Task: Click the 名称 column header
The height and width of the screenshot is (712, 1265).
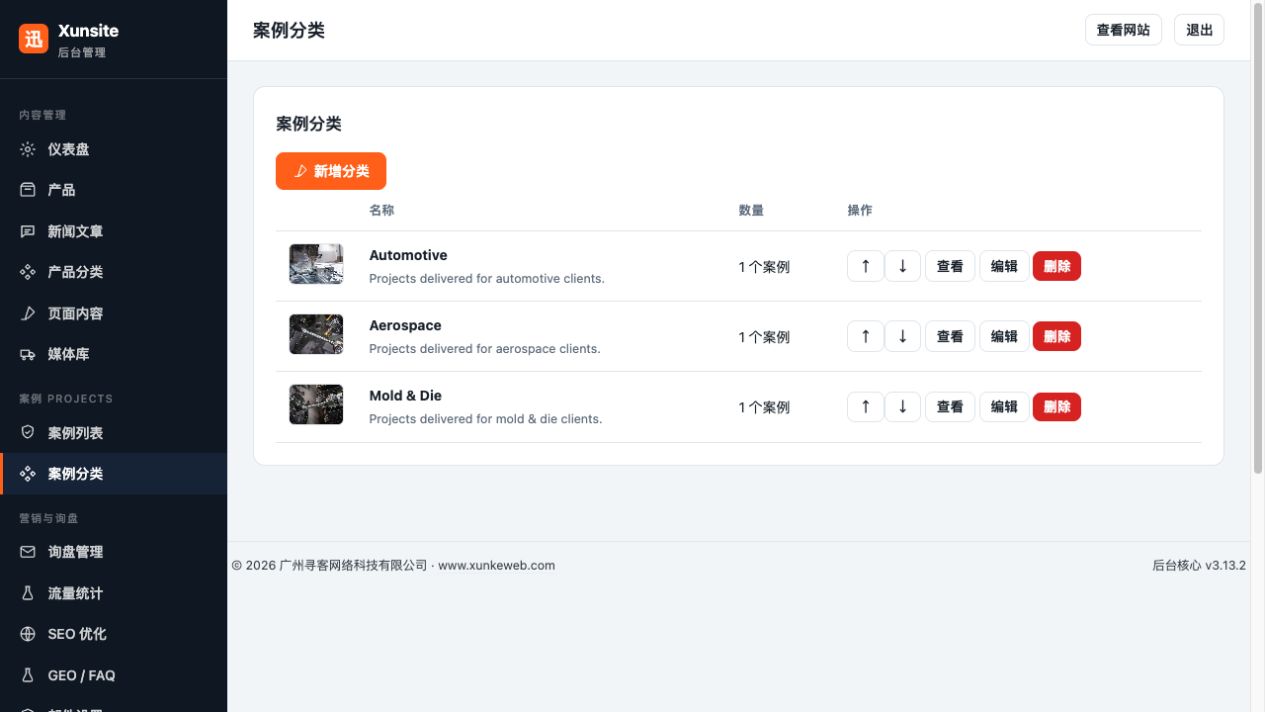Action: coord(381,210)
